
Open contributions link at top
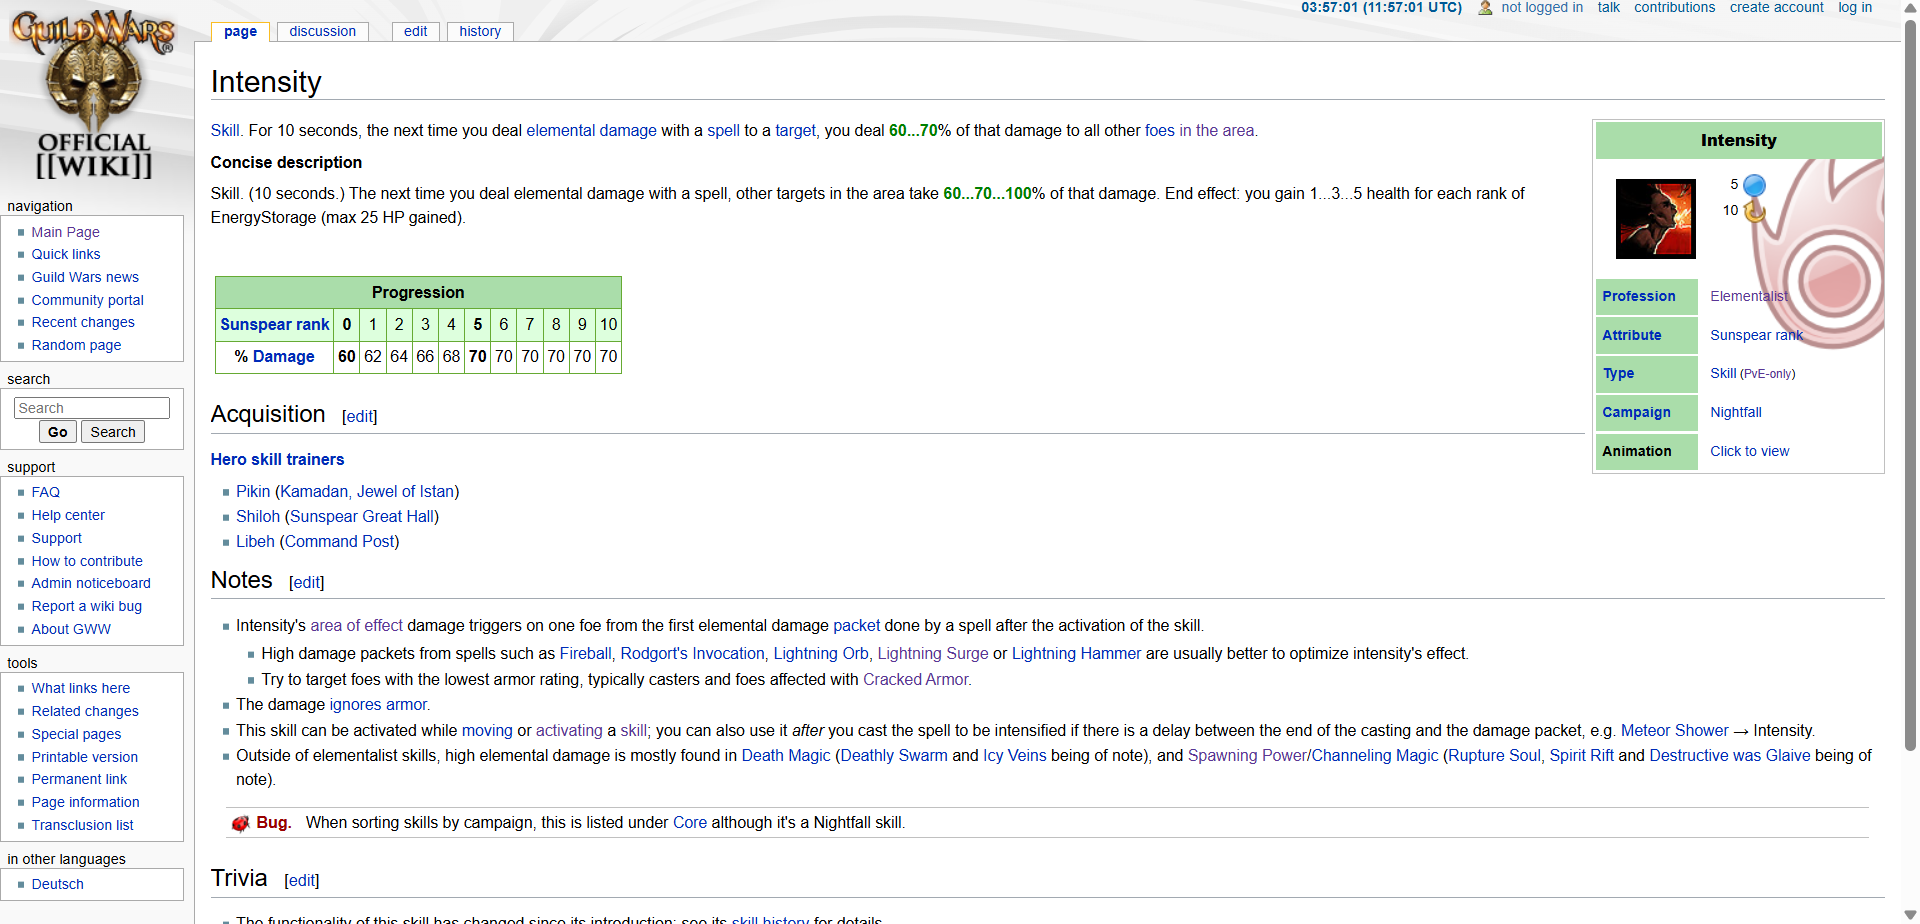point(1674,8)
